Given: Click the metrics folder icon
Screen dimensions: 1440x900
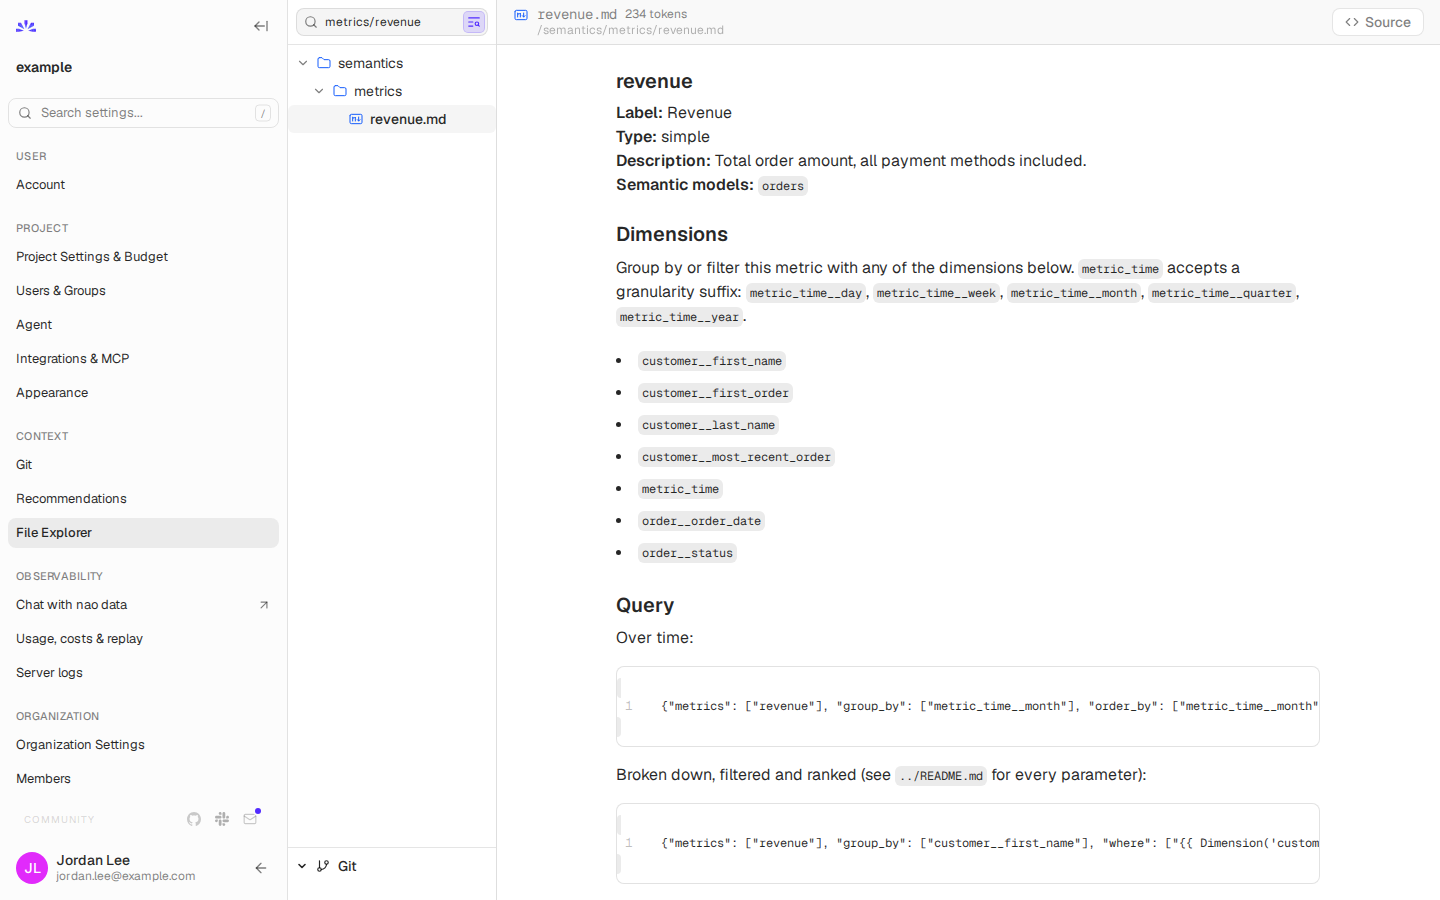Looking at the screenshot, I should tap(340, 91).
